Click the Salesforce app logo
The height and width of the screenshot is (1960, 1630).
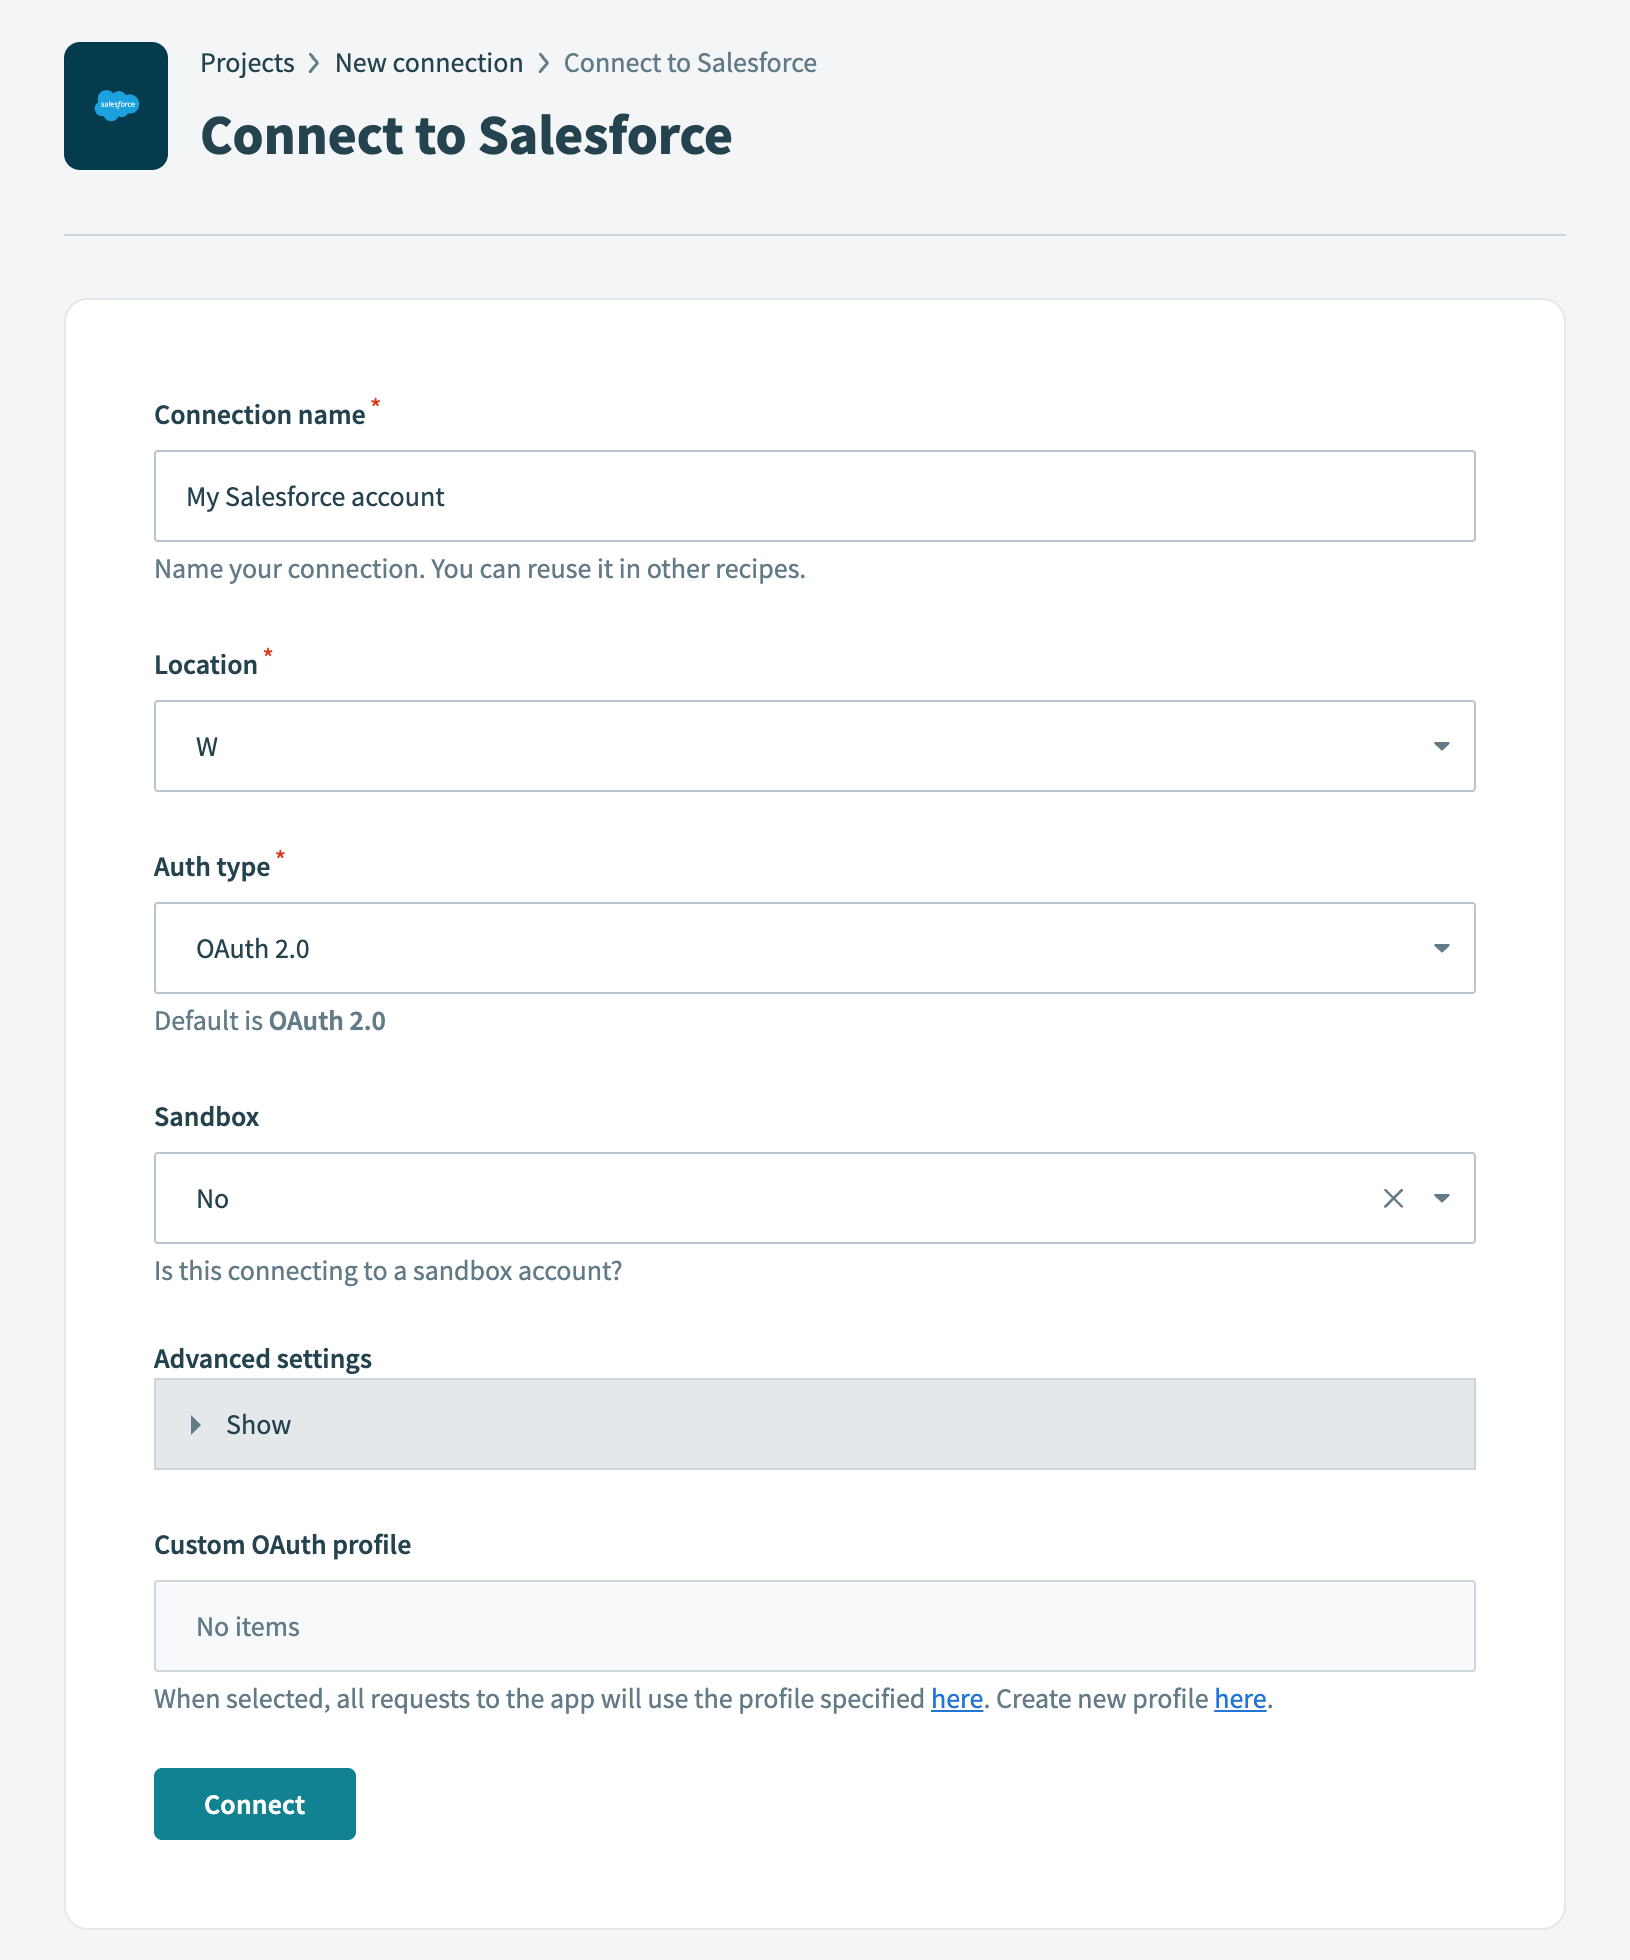click(x=116, y=102)
